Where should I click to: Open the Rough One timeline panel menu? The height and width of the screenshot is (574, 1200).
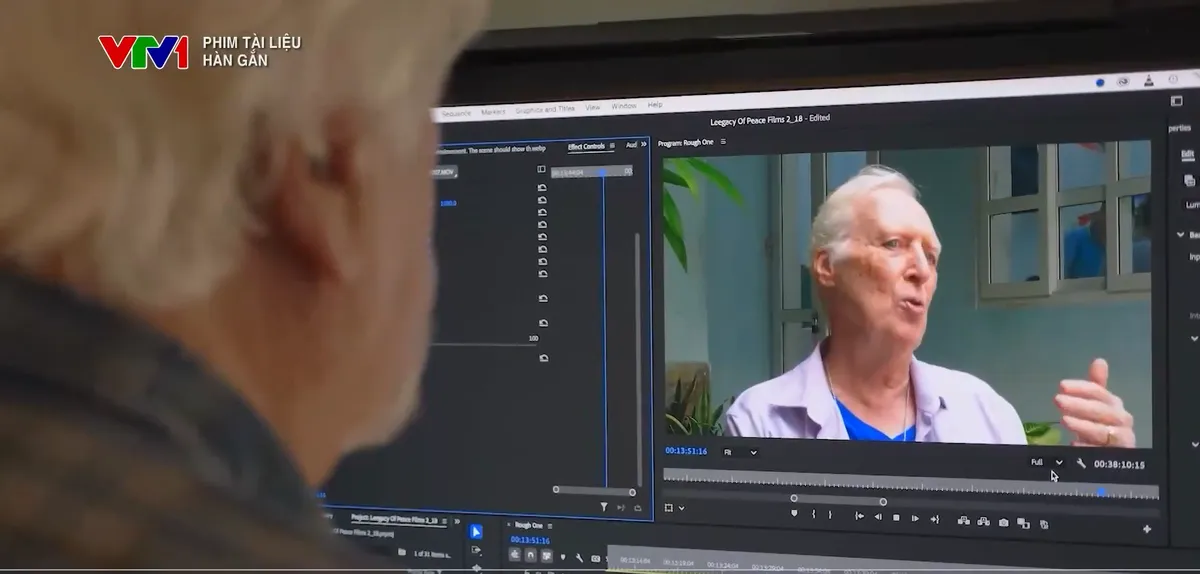coord(550,526)
